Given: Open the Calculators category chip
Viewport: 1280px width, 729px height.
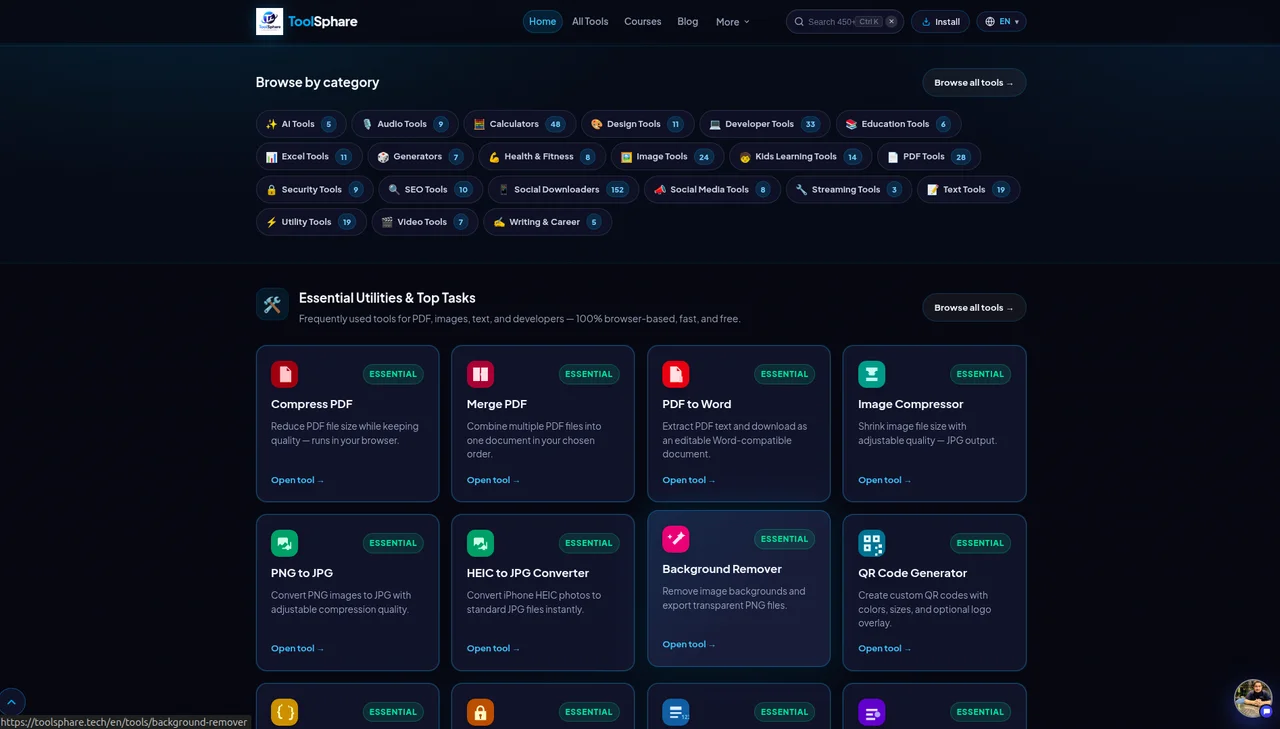Looking at the screenshot, I should click(520, 124).
